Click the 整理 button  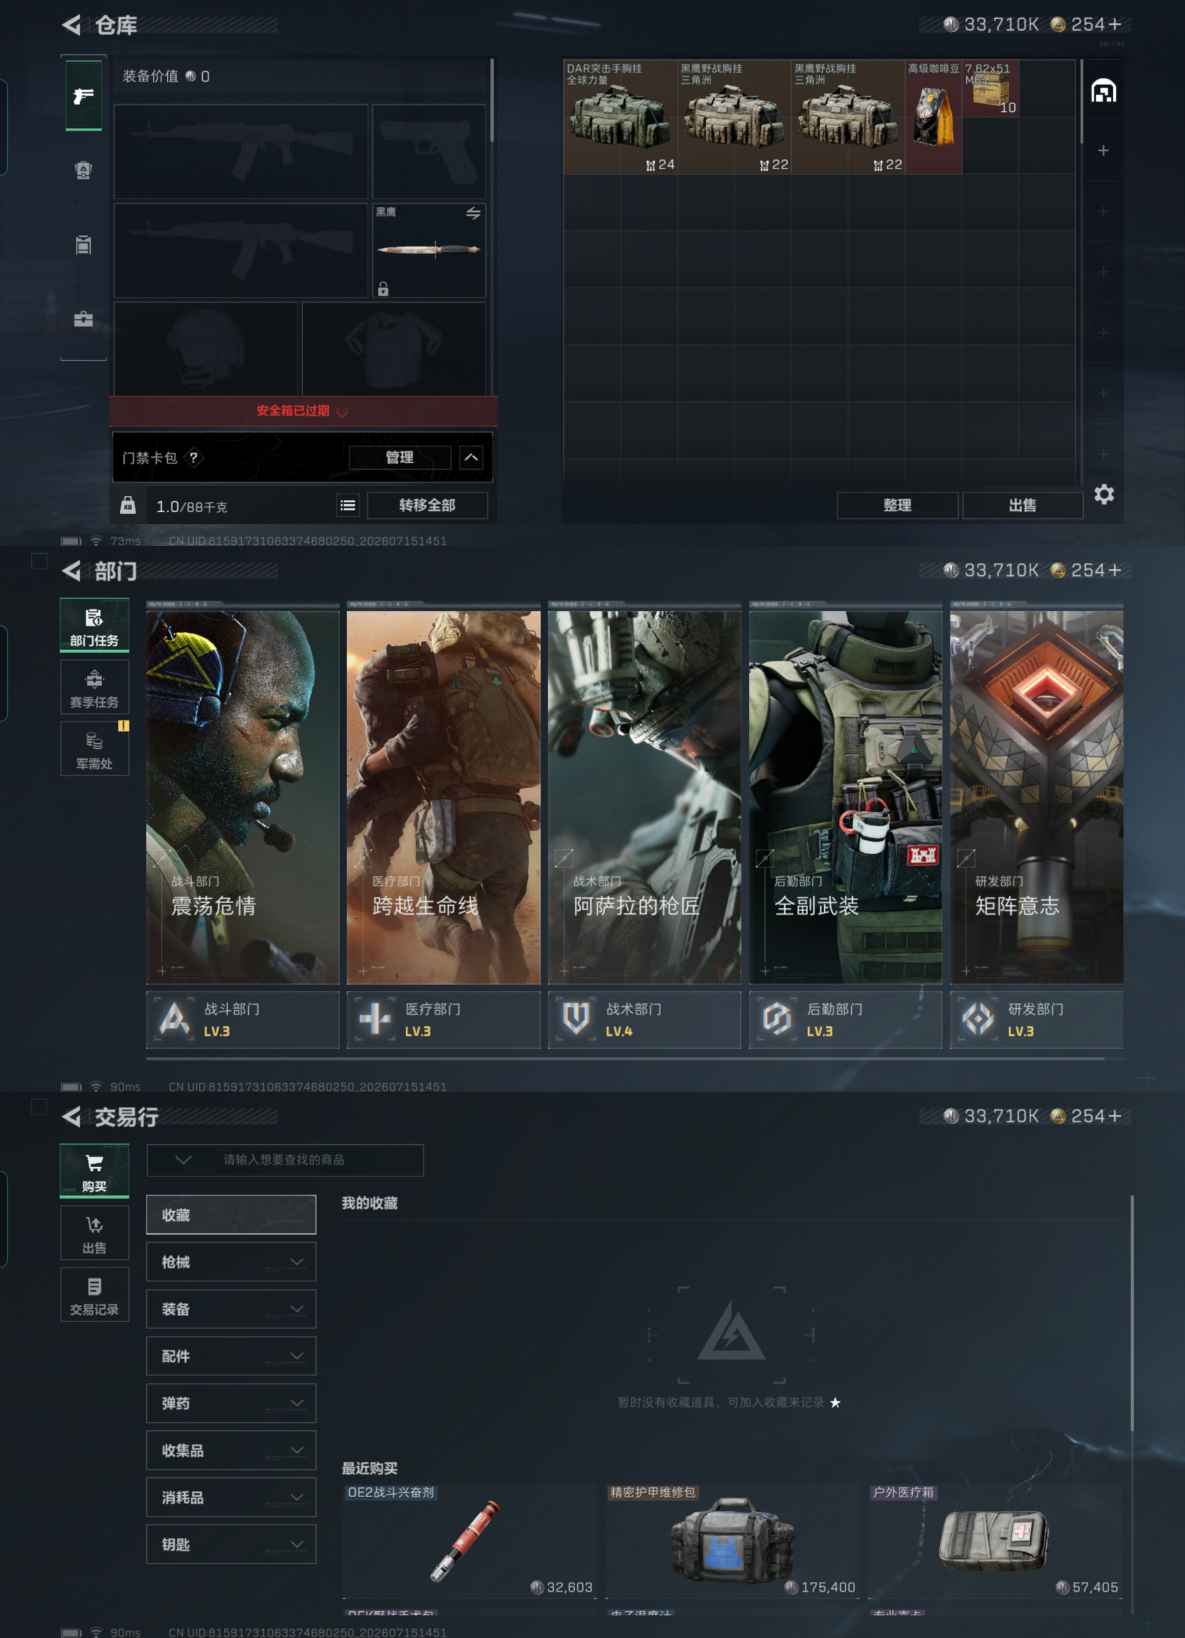pyautogui.click(x=897, y=505)
